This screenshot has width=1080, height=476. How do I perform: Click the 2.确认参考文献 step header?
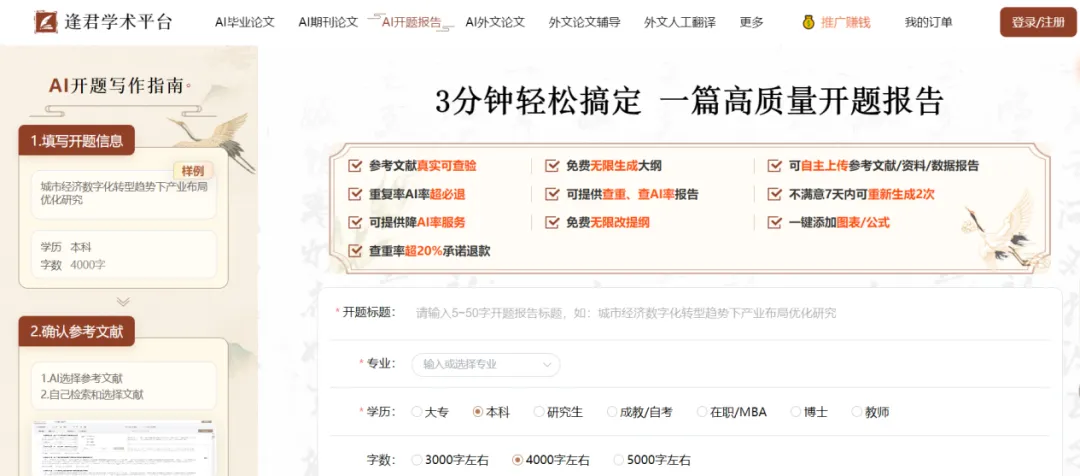pyautogui.click(x=76, y=331)
